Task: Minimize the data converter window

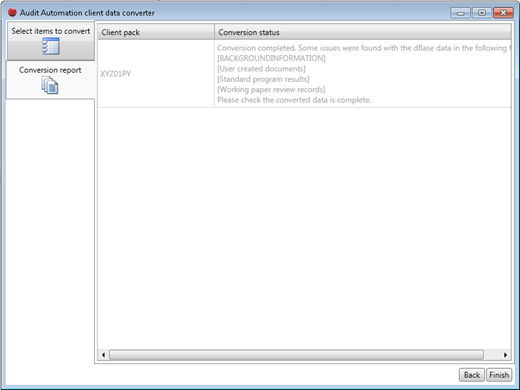Action: pos(460,13)
